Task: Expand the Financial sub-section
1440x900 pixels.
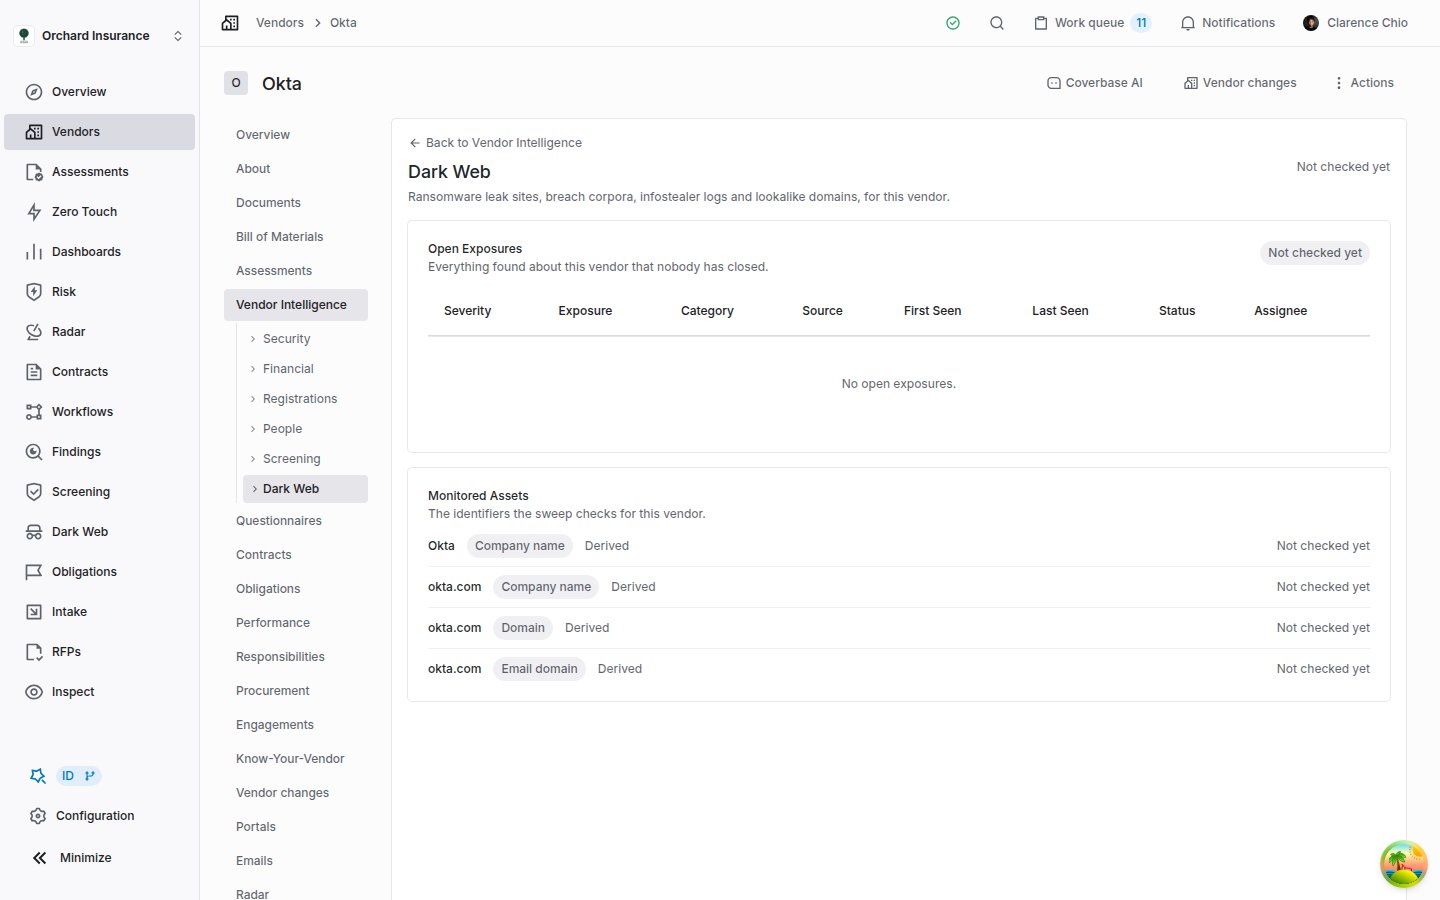Action: pos(253,369)
